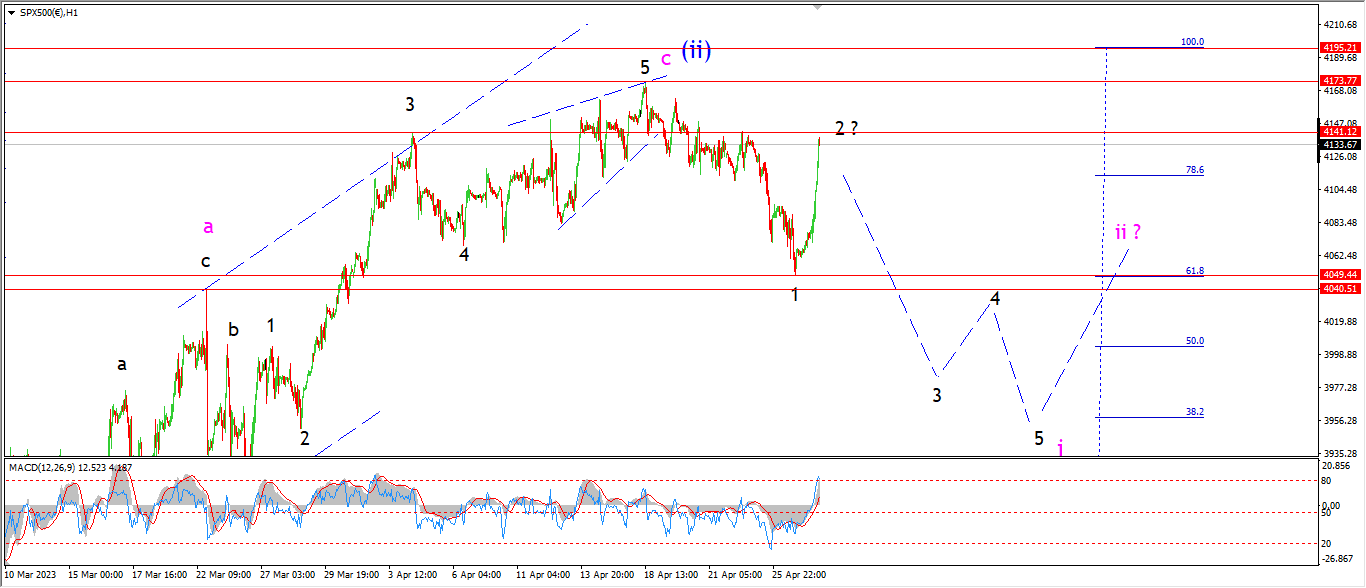This screenshot has width=1366, height=588.
Task: Click the current price 4133.67 black tag
Action: pos(1340,144)
